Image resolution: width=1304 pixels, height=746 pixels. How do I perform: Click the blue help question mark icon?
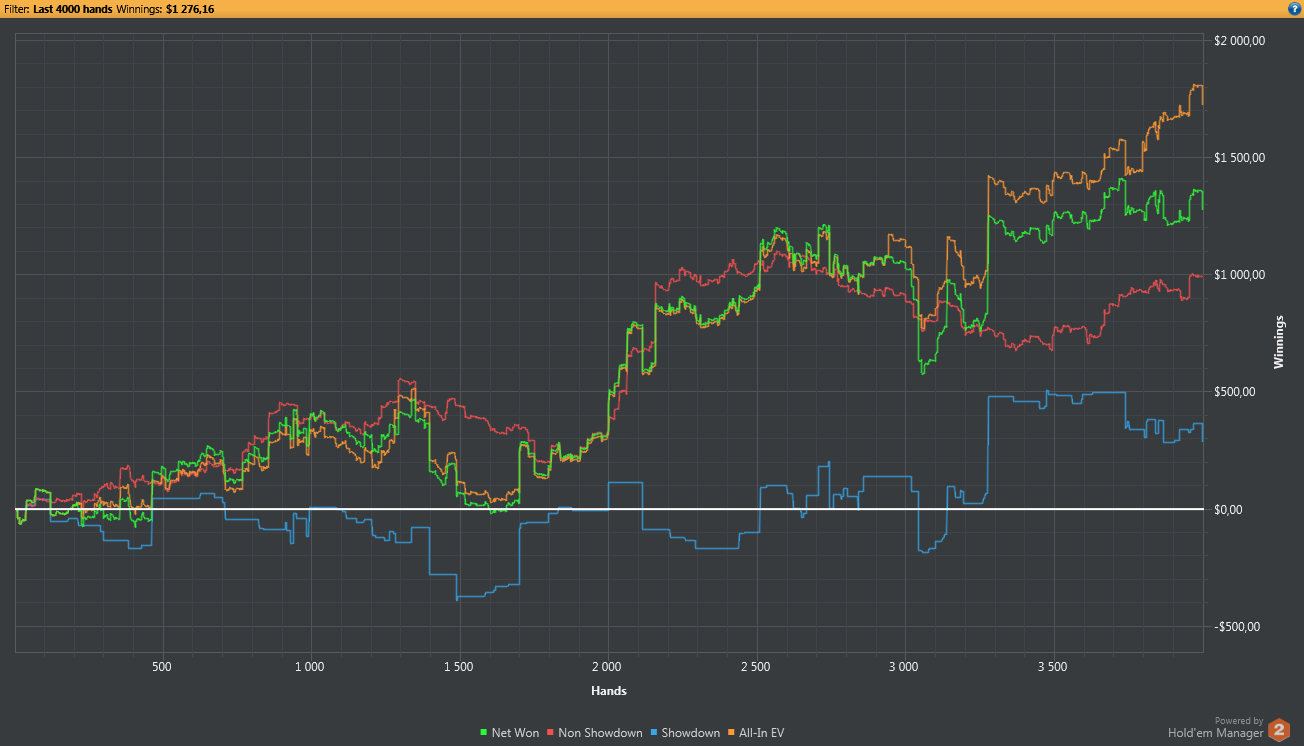click(1294, 8)
